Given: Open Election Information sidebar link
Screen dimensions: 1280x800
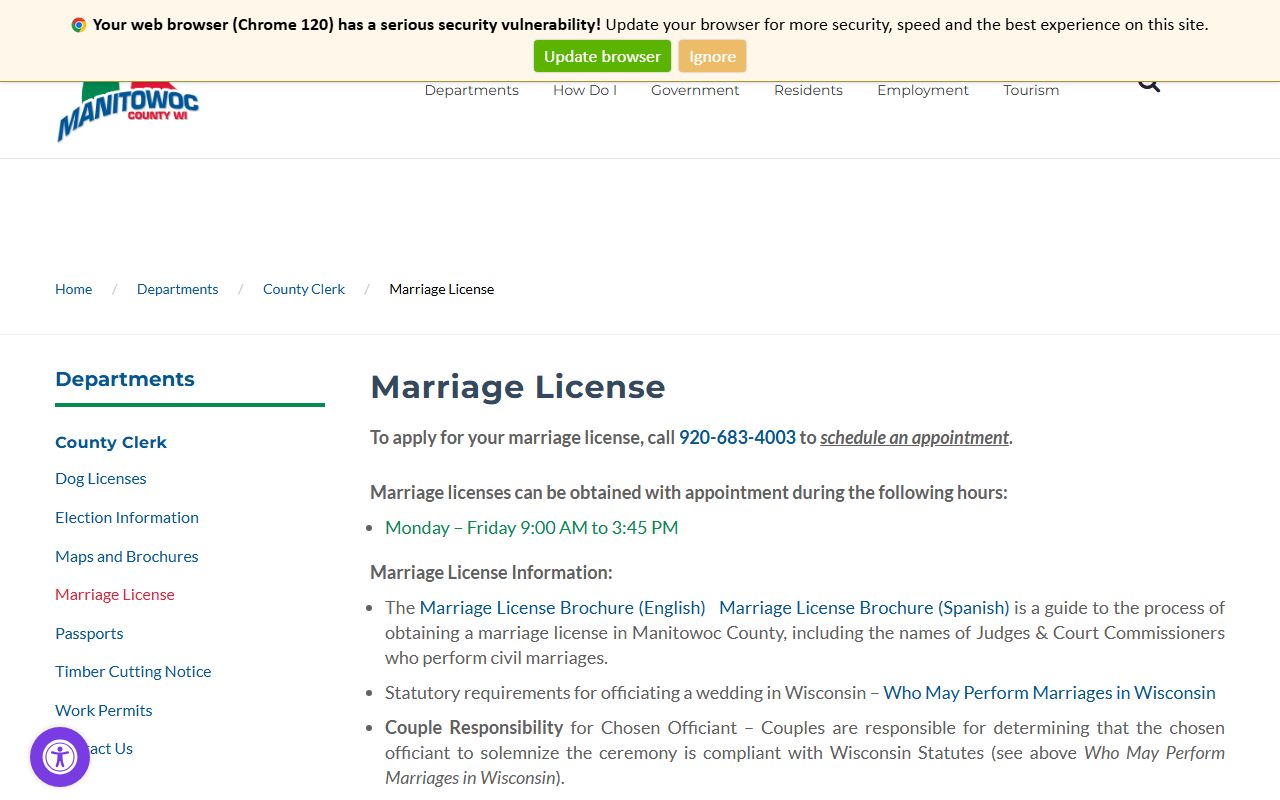Looking at the screenshot, I should click(127, 517).
